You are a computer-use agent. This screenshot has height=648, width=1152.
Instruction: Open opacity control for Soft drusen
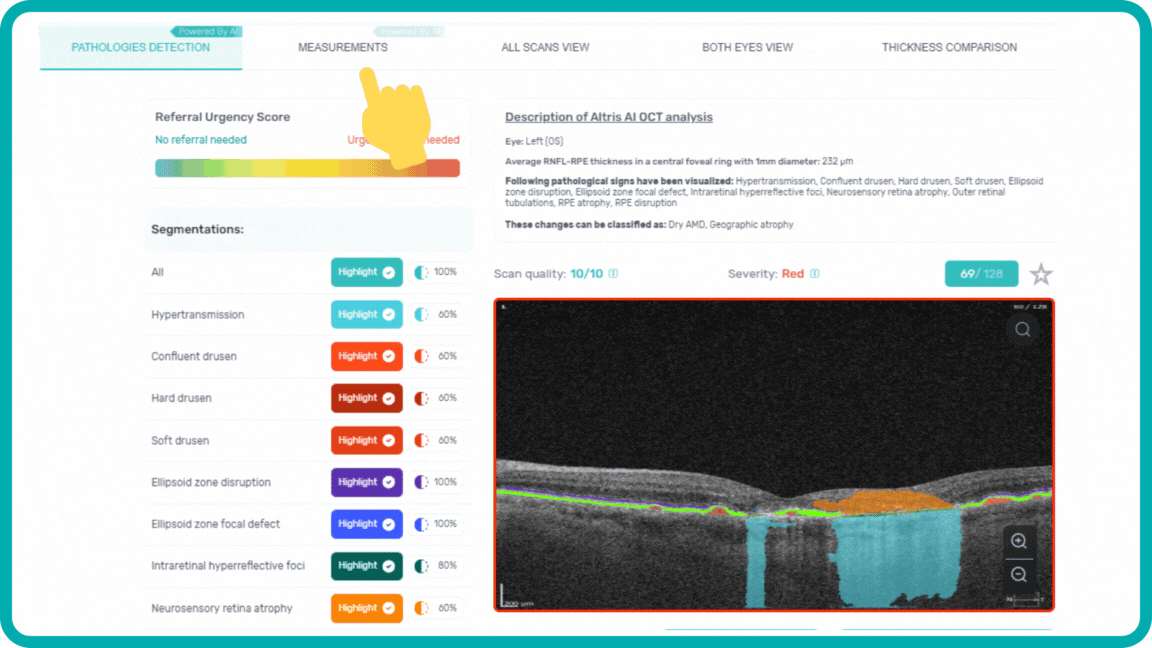pos(421,440)
